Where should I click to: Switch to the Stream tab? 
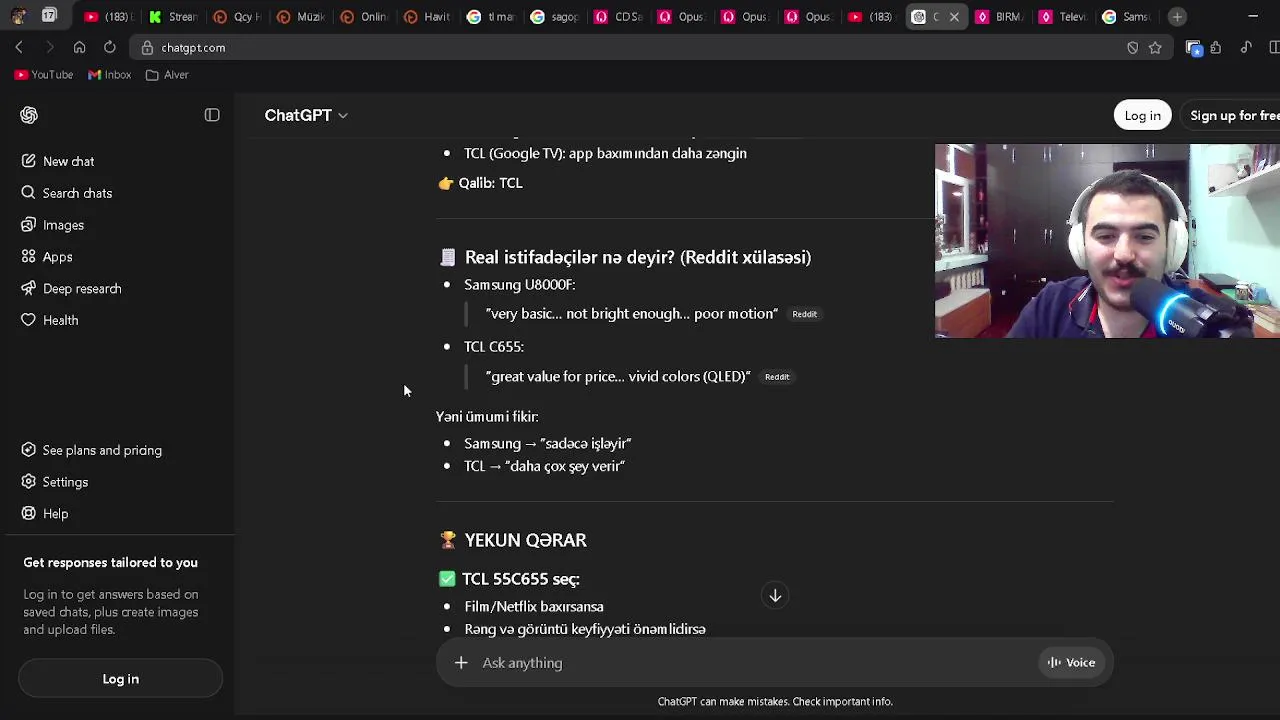[x=174, y=17]
